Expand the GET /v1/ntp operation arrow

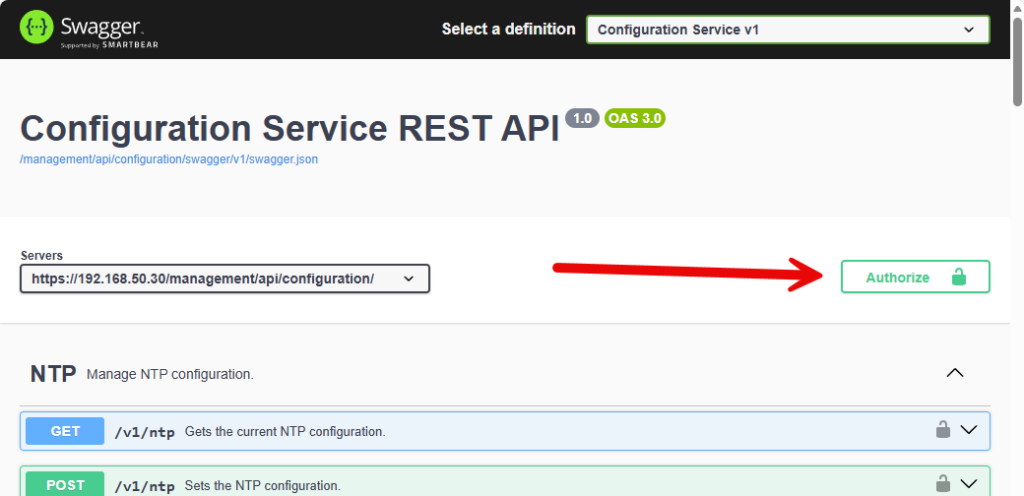pos(968,430)
